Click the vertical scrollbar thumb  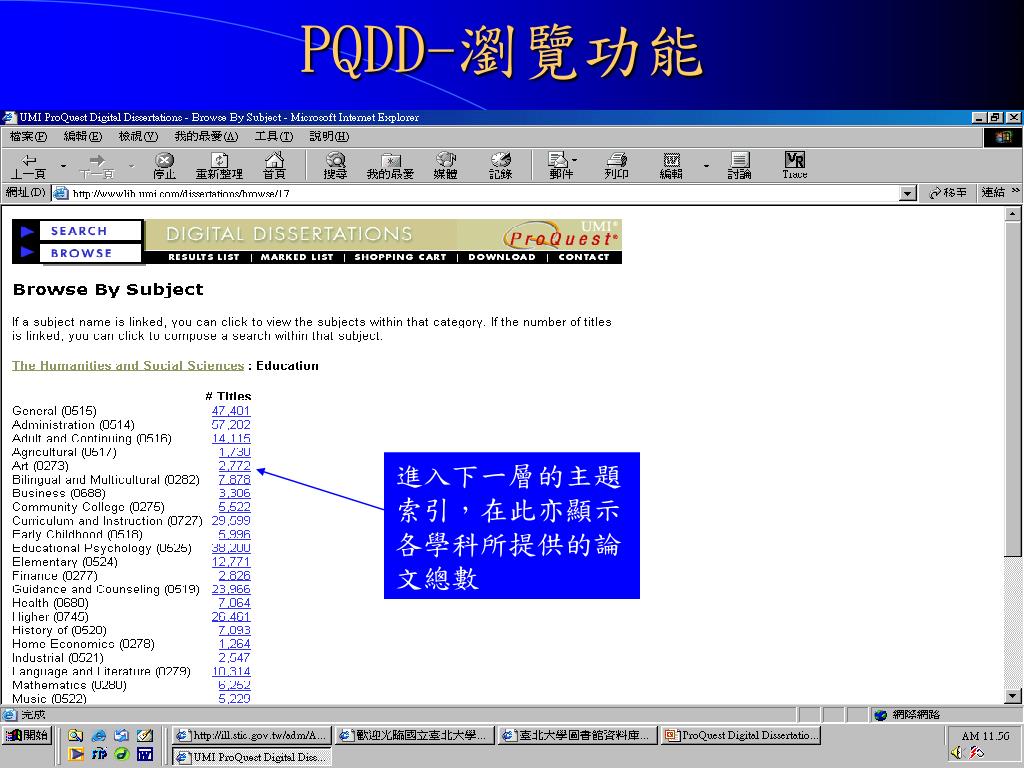pyautogui.click(x=1012, y=389)
